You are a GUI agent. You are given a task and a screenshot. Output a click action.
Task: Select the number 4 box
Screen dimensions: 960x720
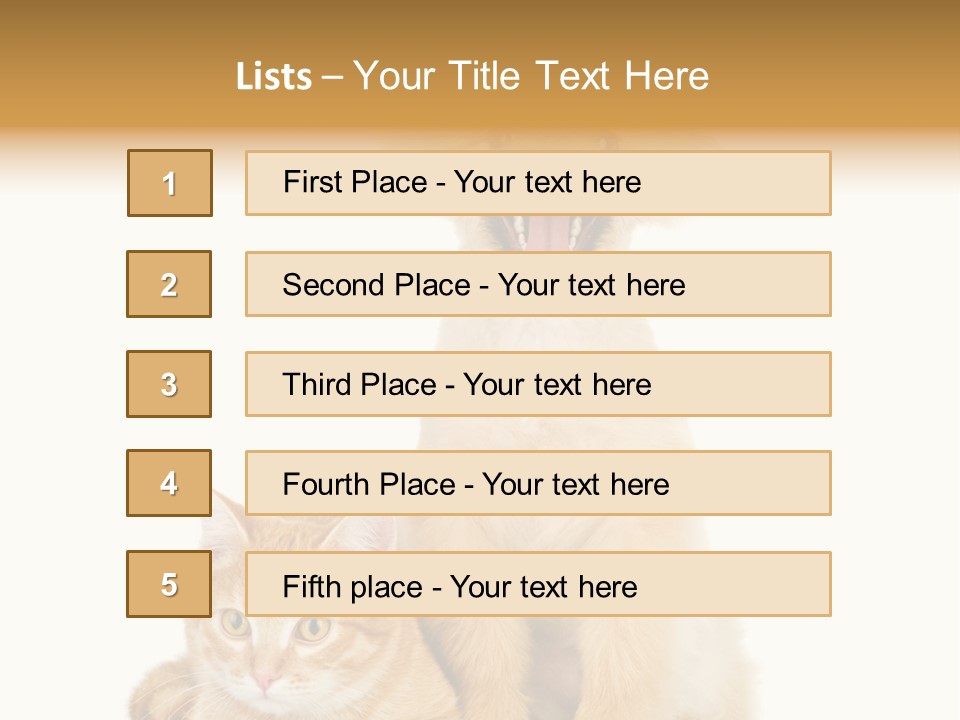tap(169, 483)
